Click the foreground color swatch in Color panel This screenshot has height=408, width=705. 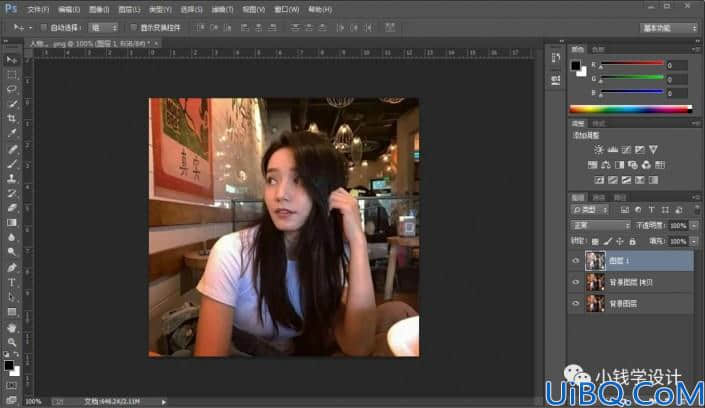576,66
